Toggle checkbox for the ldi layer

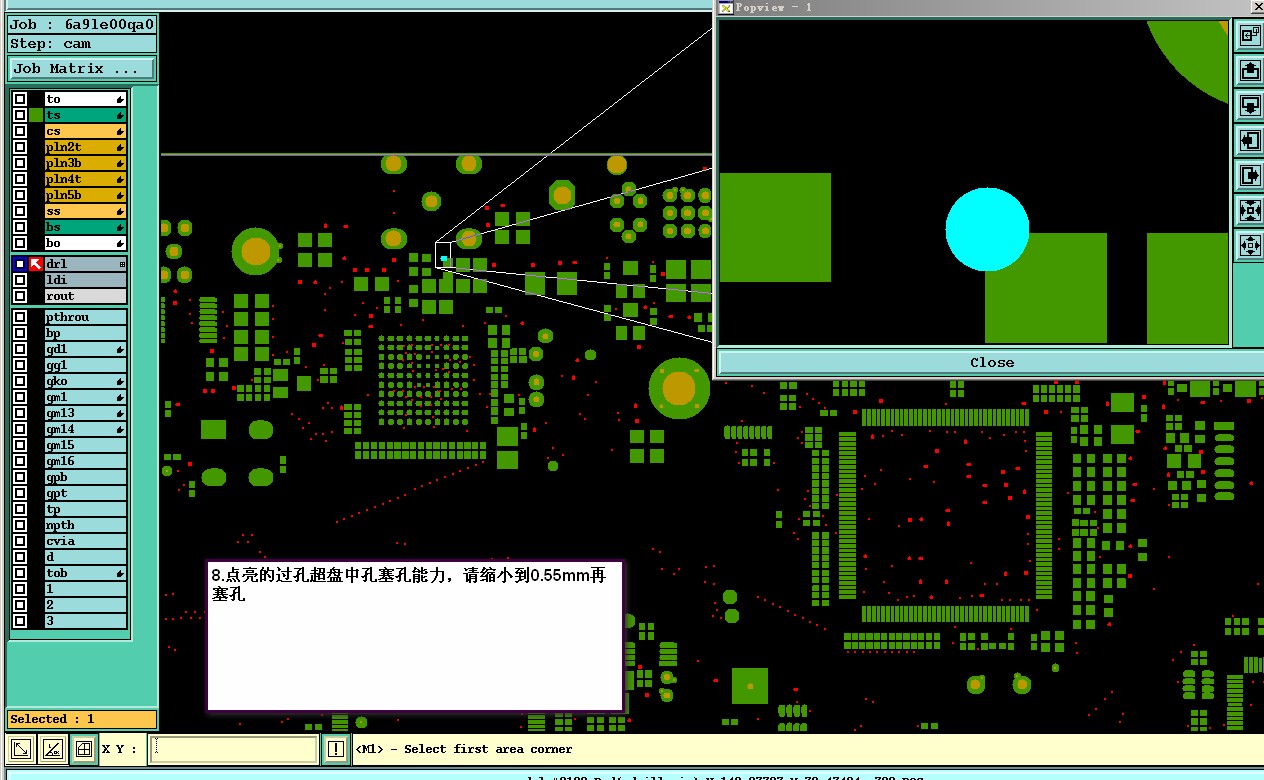tap(20, 280)
